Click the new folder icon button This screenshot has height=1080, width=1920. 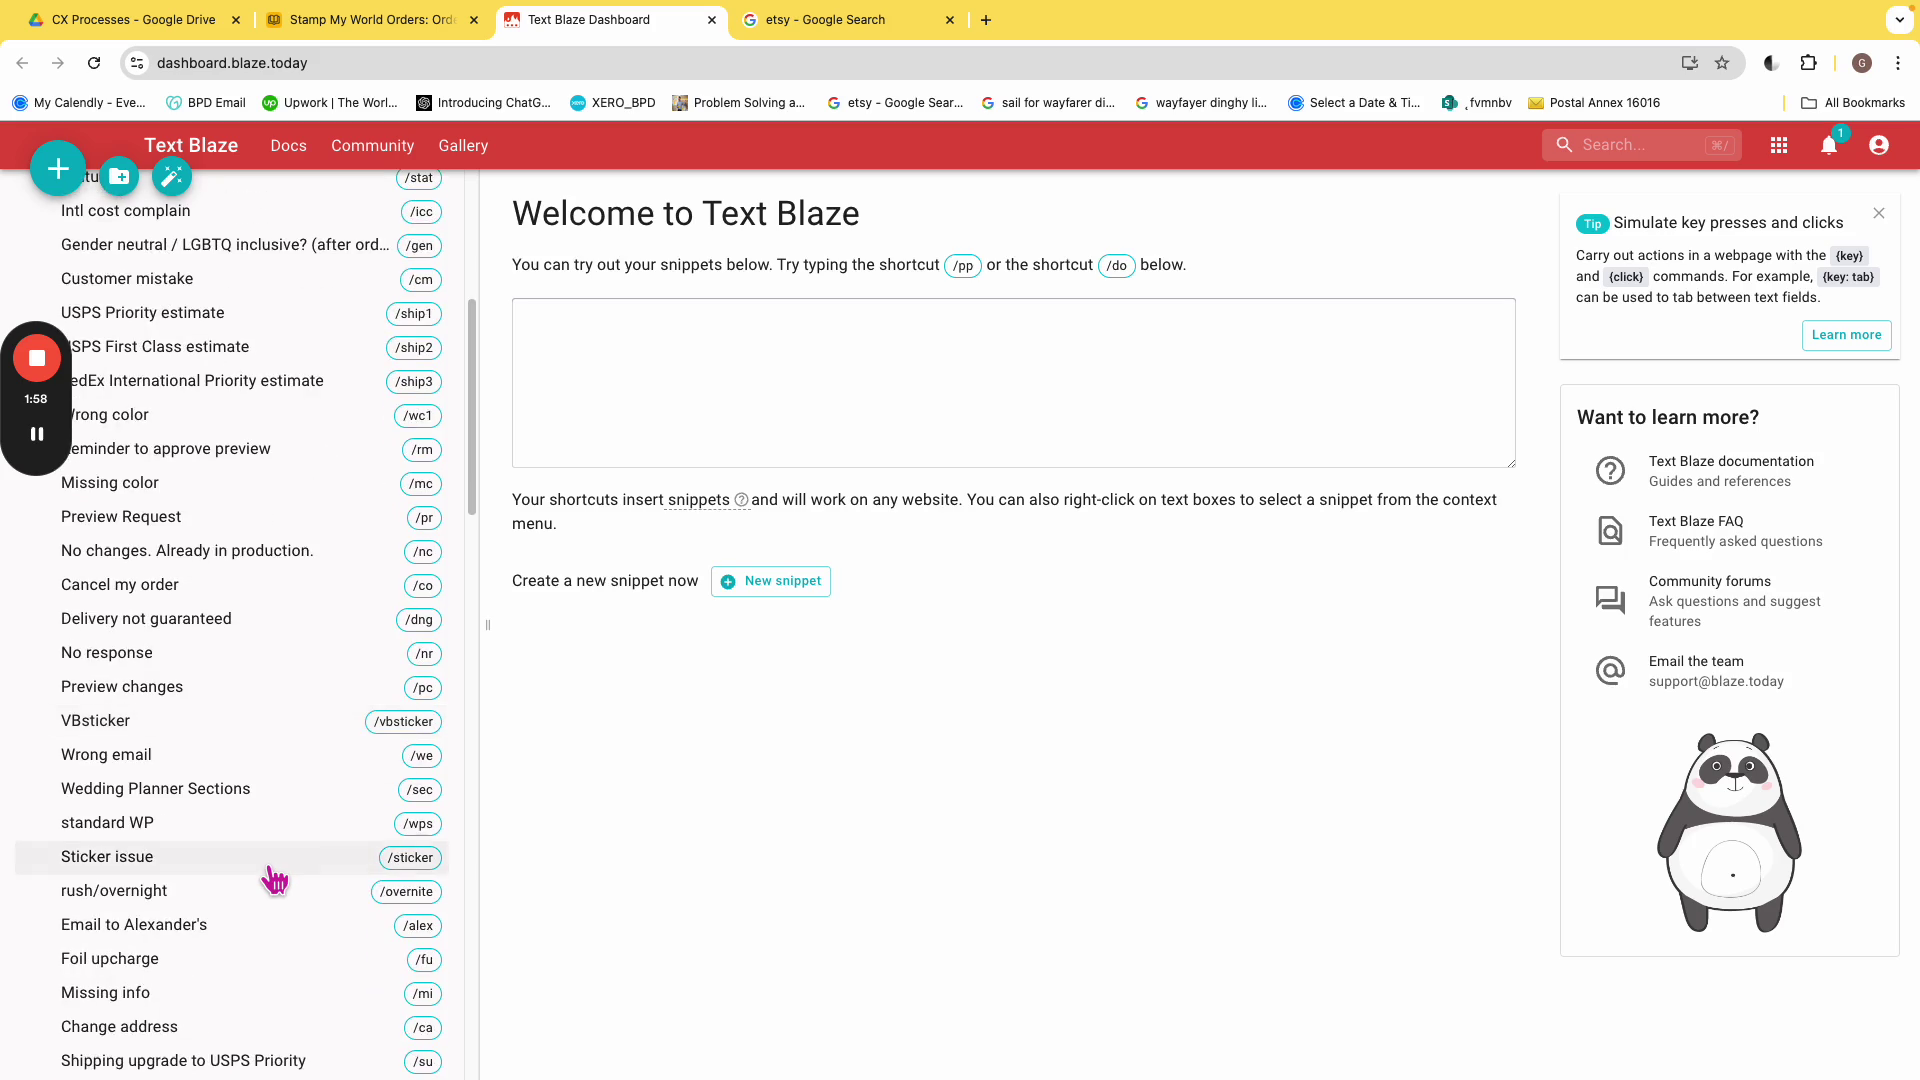pos(119,177)
